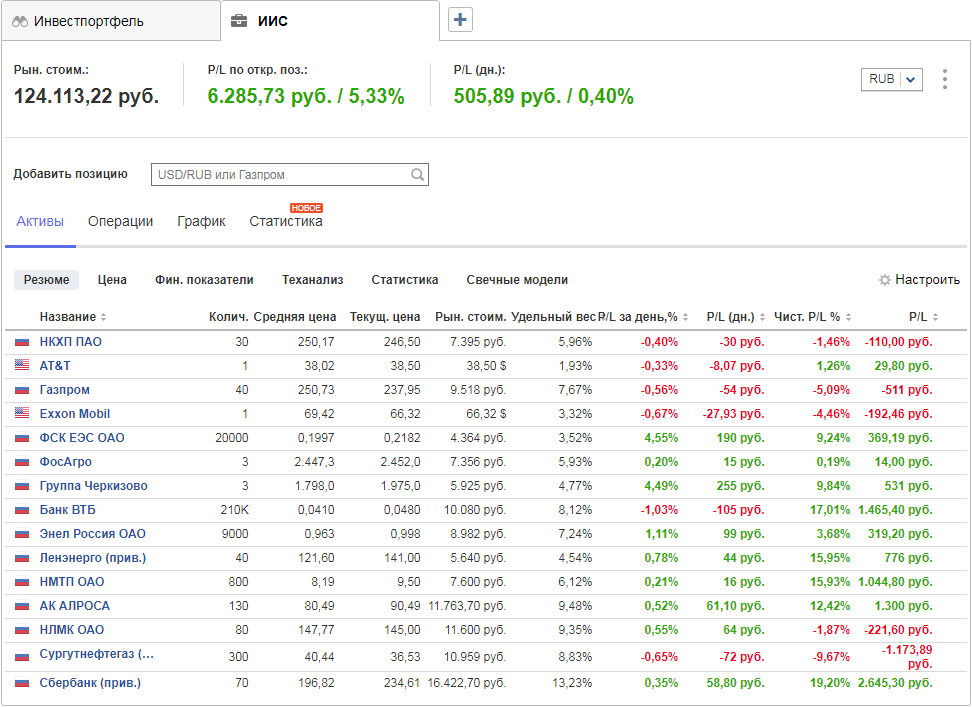
Task: Add a new portfolio with plus button
Action: (x=460, y=20)
